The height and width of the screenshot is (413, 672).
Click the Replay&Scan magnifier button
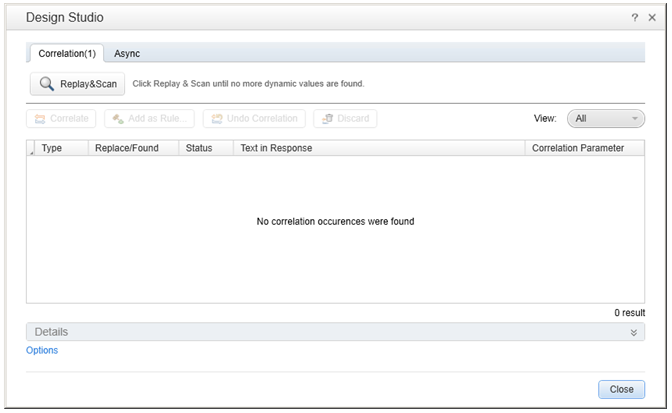(77, 84)
